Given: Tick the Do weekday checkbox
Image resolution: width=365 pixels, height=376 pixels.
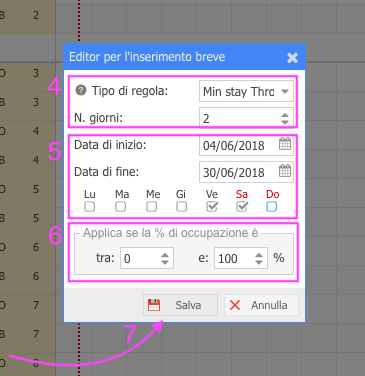Looking at the screenshot, I should pyautogui.click(x=271, y=207).
